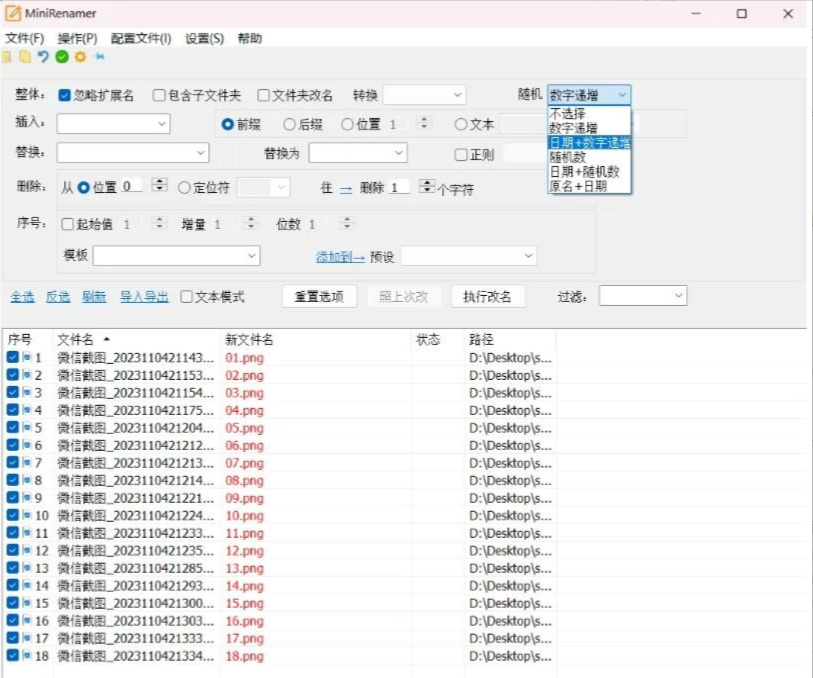The height and width of the screenshot is (678, 813).
Task: Click the orange gear toolbar icon
Action: [80, 57]
